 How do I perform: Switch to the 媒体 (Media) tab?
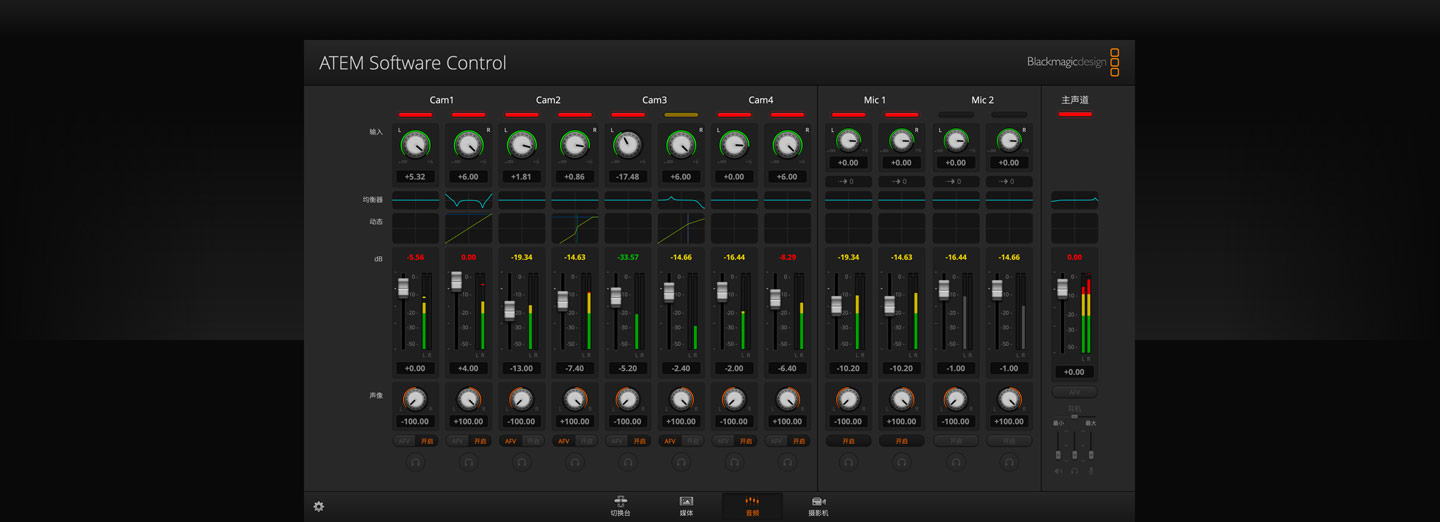686,506
